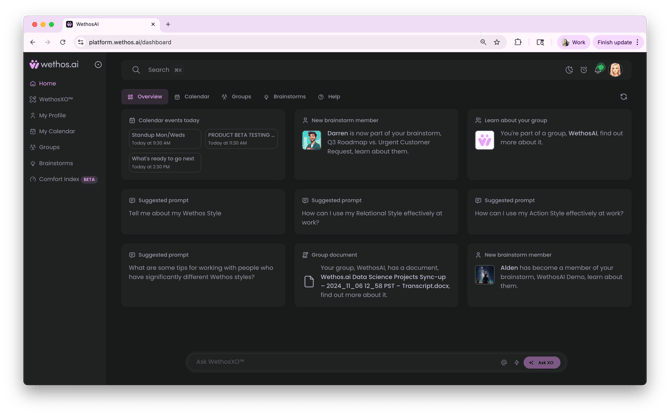
Task: Click the WethosAI group logo thumbnail
Action: [x=485, y=140]
